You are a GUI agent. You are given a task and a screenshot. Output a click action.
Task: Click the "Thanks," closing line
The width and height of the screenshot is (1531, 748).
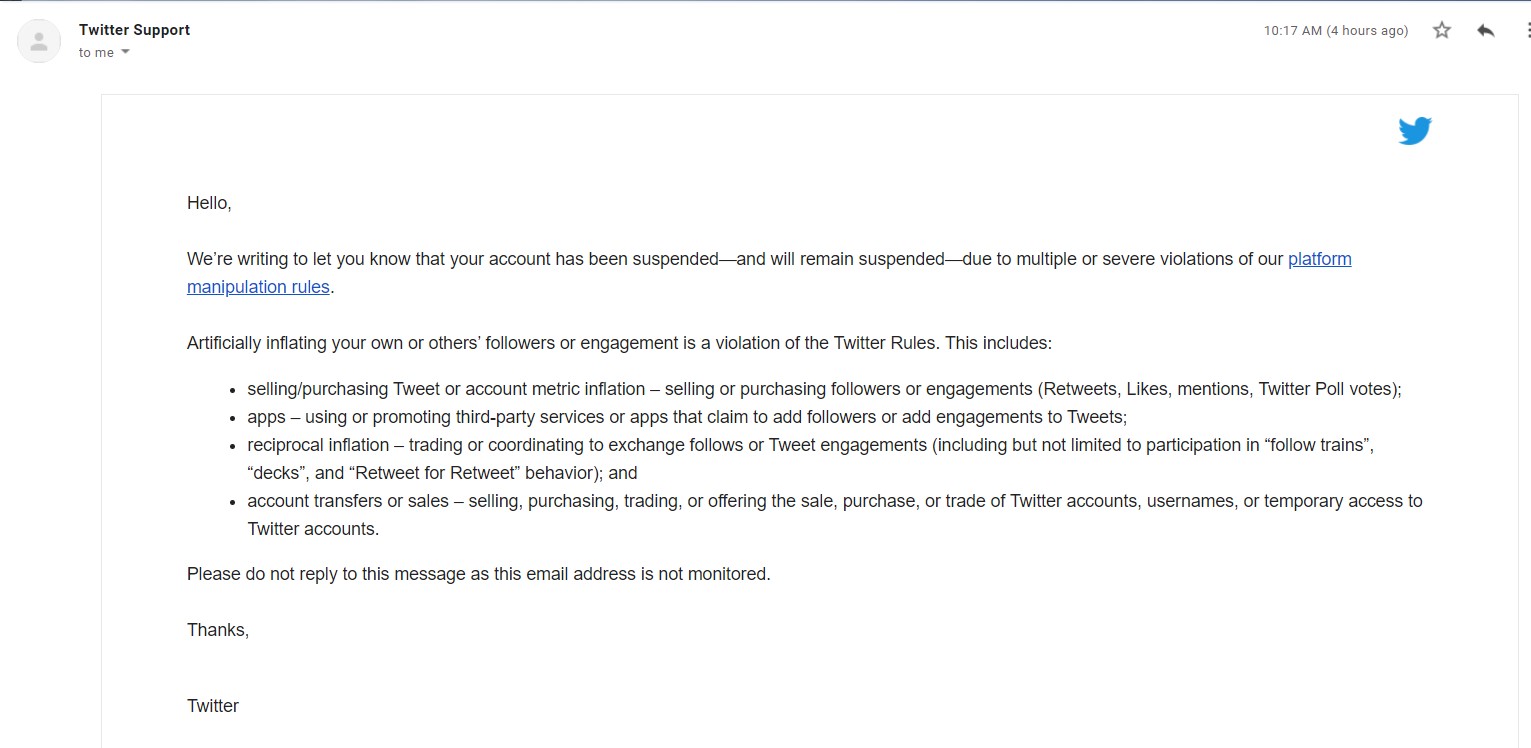click(x=218, y=630)
